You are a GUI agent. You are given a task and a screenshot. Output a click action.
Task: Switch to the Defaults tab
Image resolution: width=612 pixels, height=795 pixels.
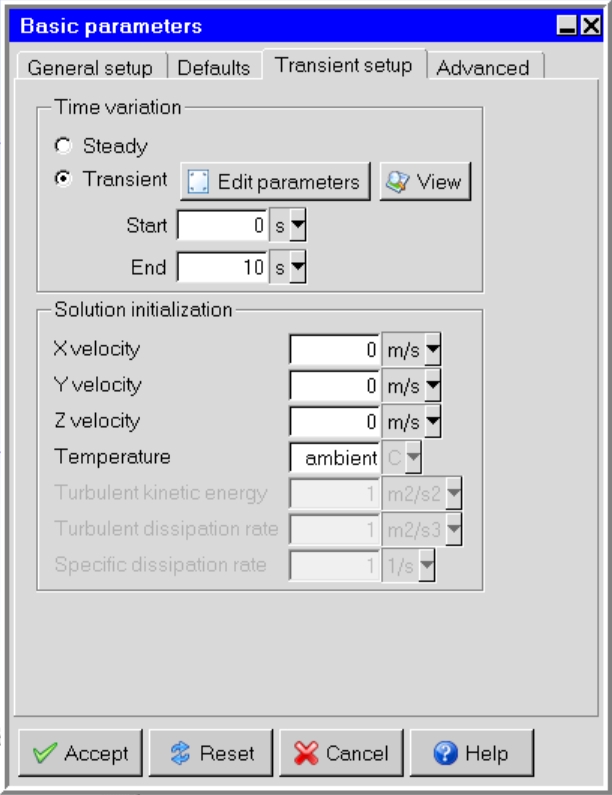point(214,68)
